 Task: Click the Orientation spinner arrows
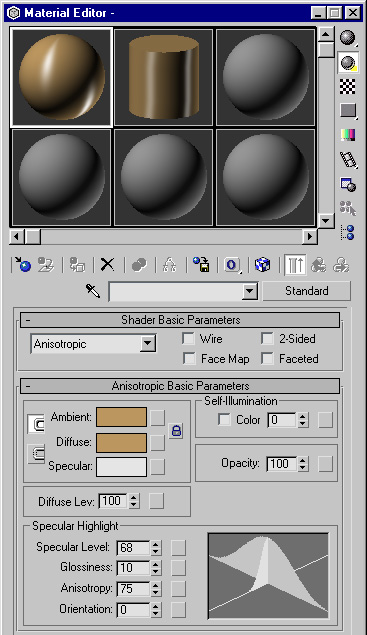pyautogui.click(x=156, y=609)
